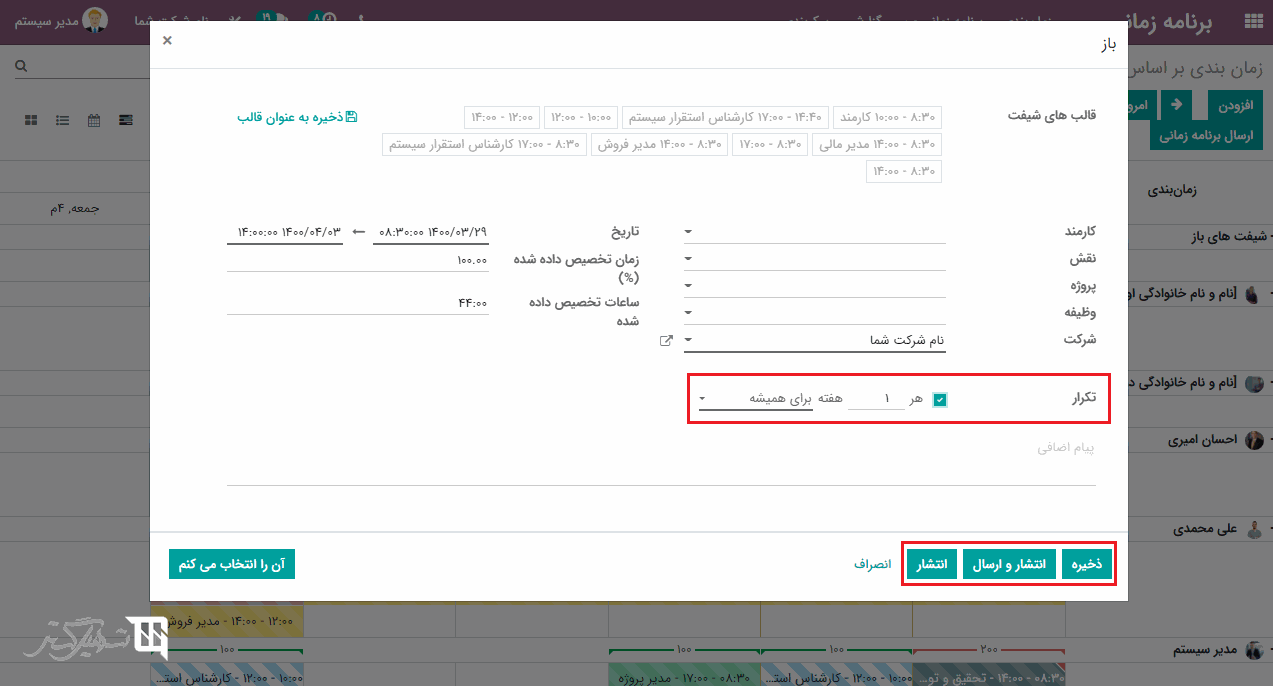Click the انتشار و ارسال button
This screenshot has height=686, width=1273.
1010,565
